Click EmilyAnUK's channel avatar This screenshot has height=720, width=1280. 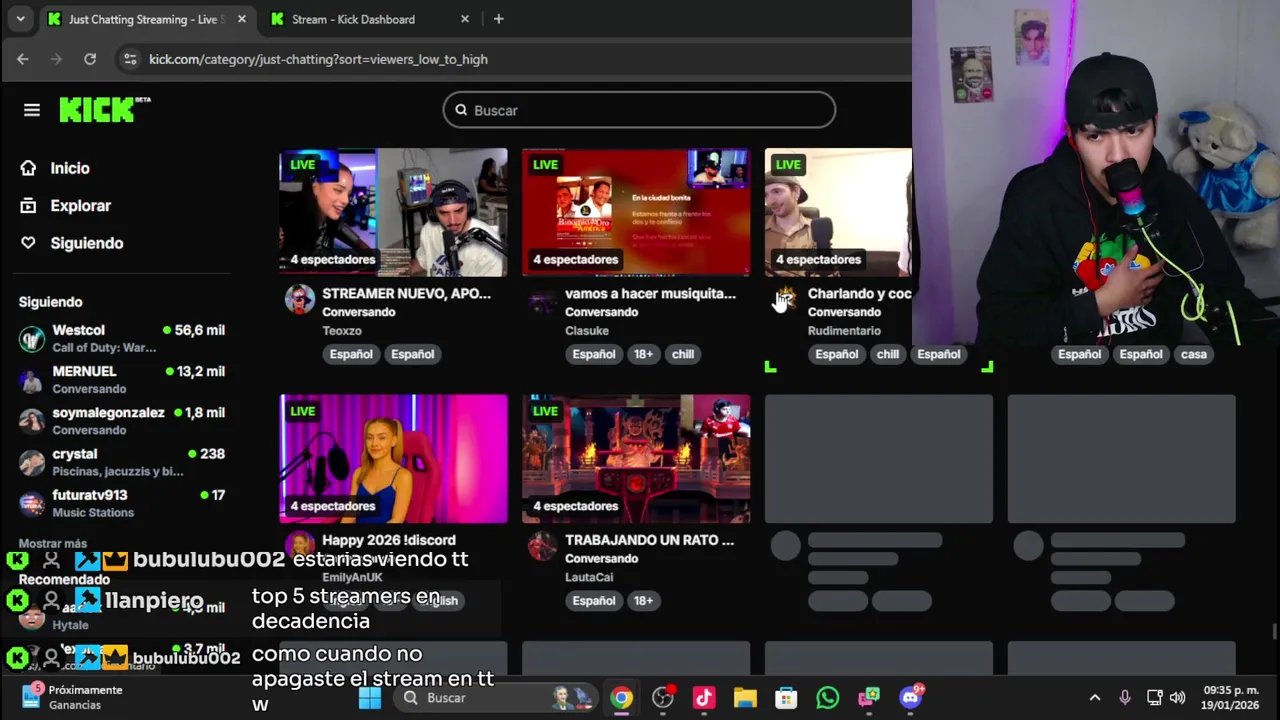click(300, 545)
